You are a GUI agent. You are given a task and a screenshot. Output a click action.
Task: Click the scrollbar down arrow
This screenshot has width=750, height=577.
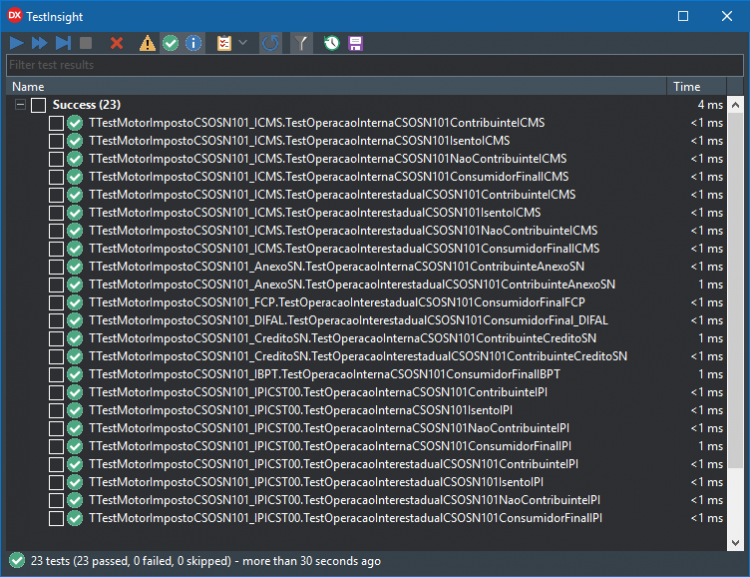(735, 543)
